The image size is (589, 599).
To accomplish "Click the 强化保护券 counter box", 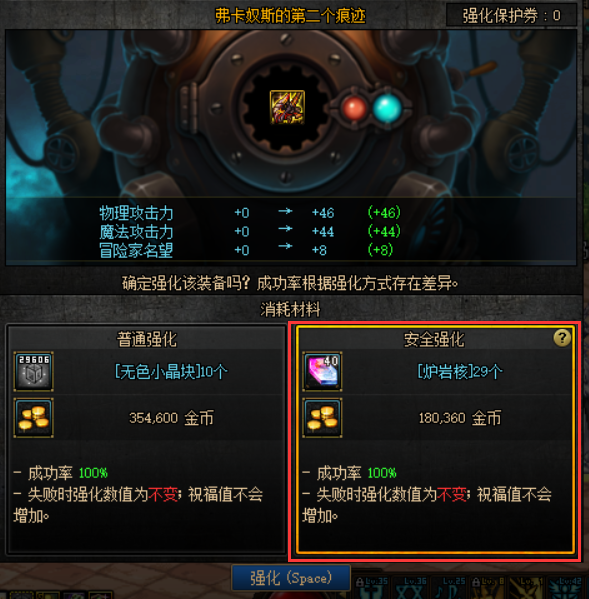I will point(511,16).
